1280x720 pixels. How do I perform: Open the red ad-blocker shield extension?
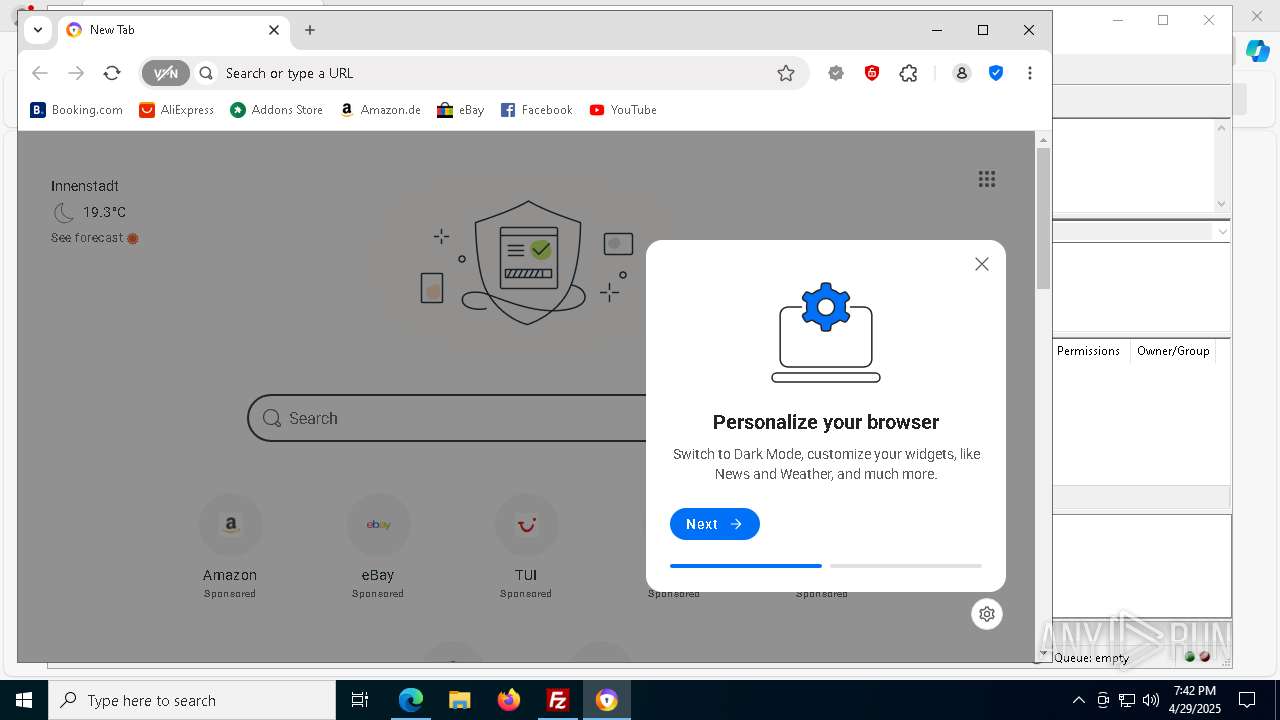(872, 73)
